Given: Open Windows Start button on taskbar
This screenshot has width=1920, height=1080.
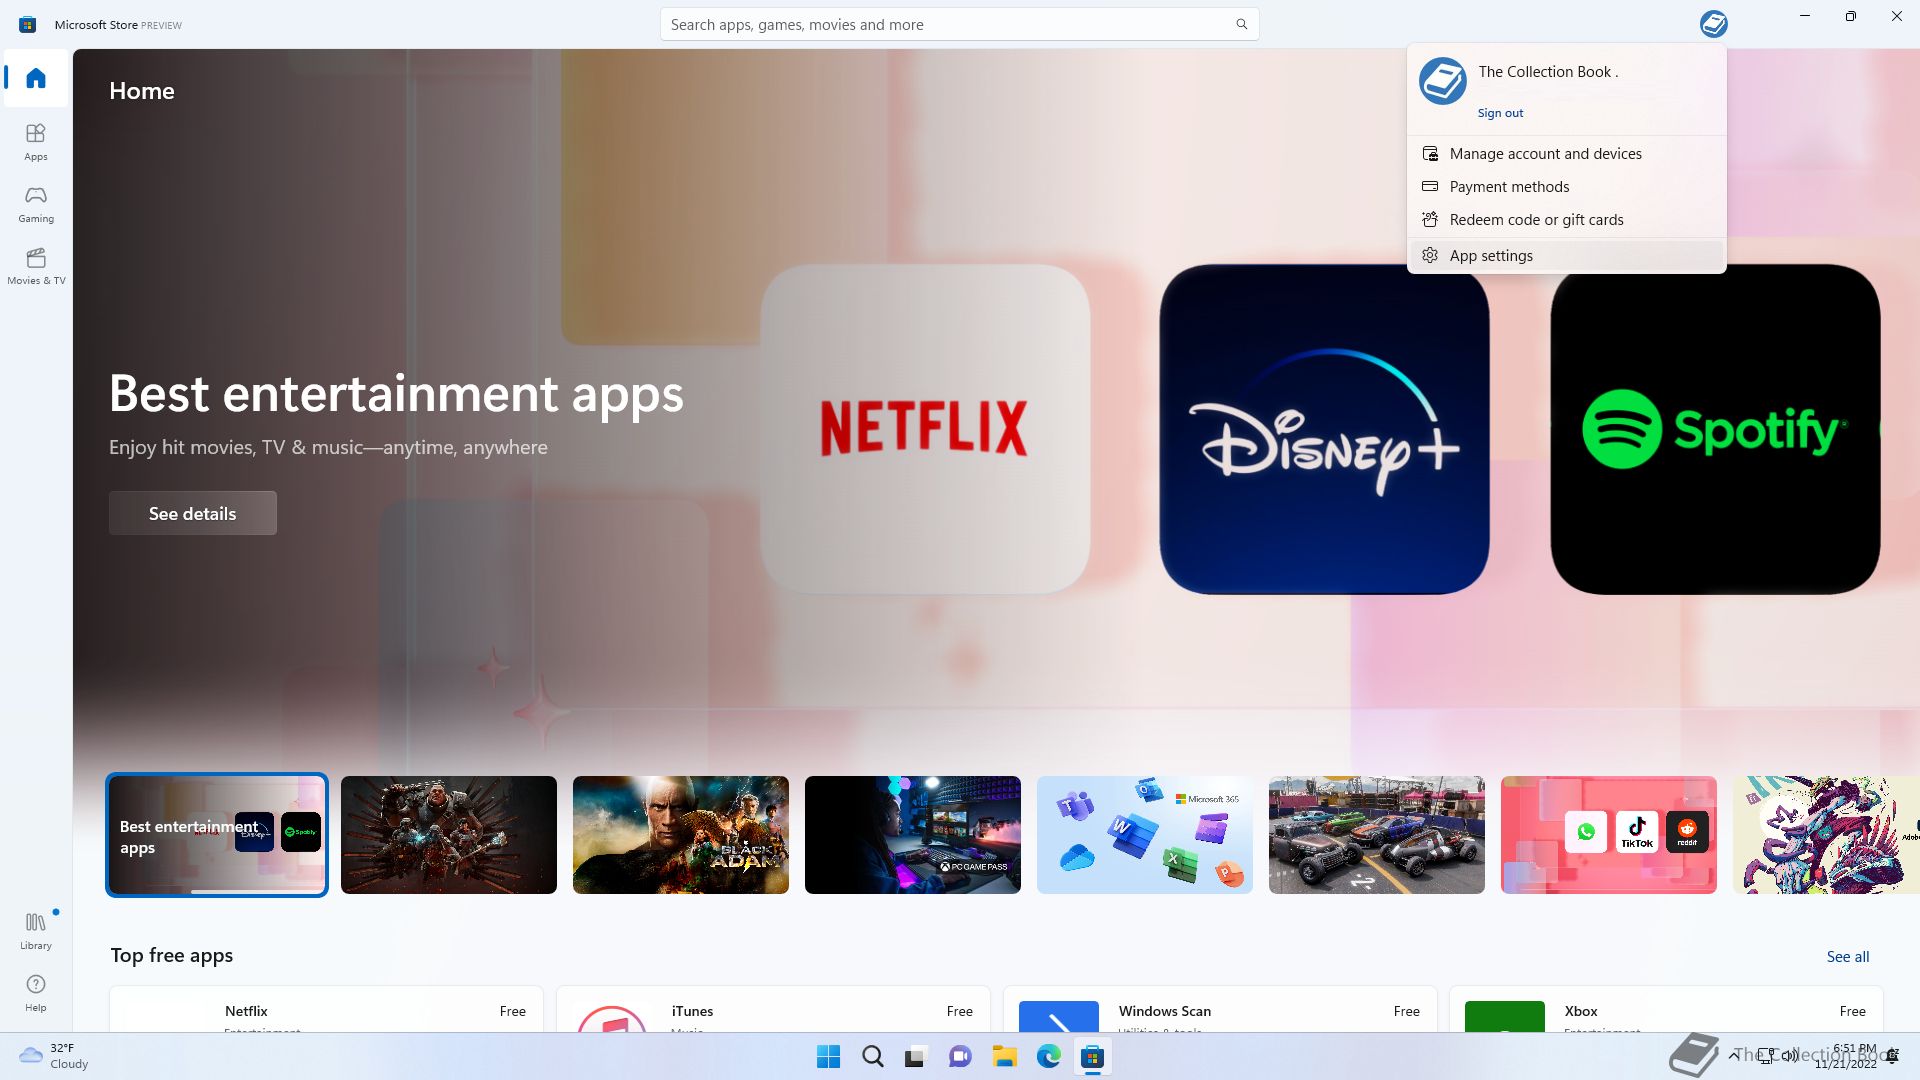Looking at the screenshot, I should (828, 1057).
